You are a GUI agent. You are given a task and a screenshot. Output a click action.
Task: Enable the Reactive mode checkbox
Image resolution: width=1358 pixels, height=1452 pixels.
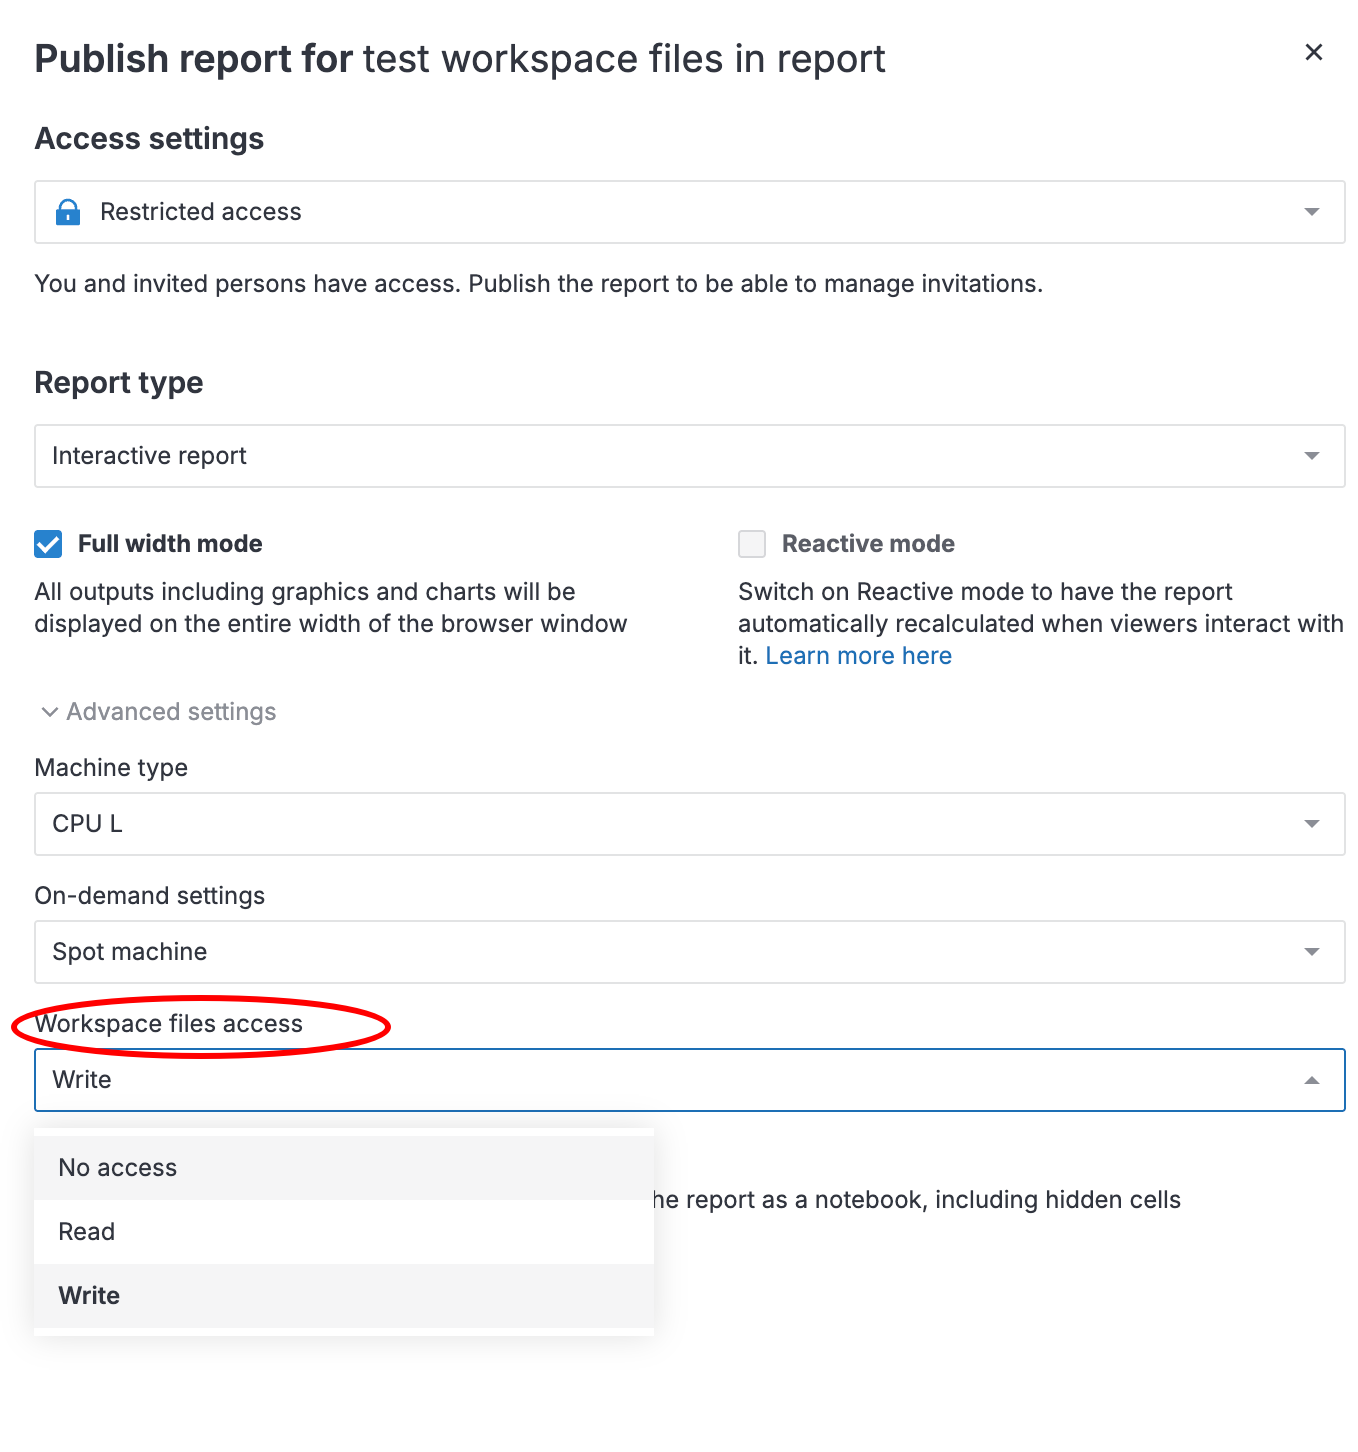pos(752,544)
